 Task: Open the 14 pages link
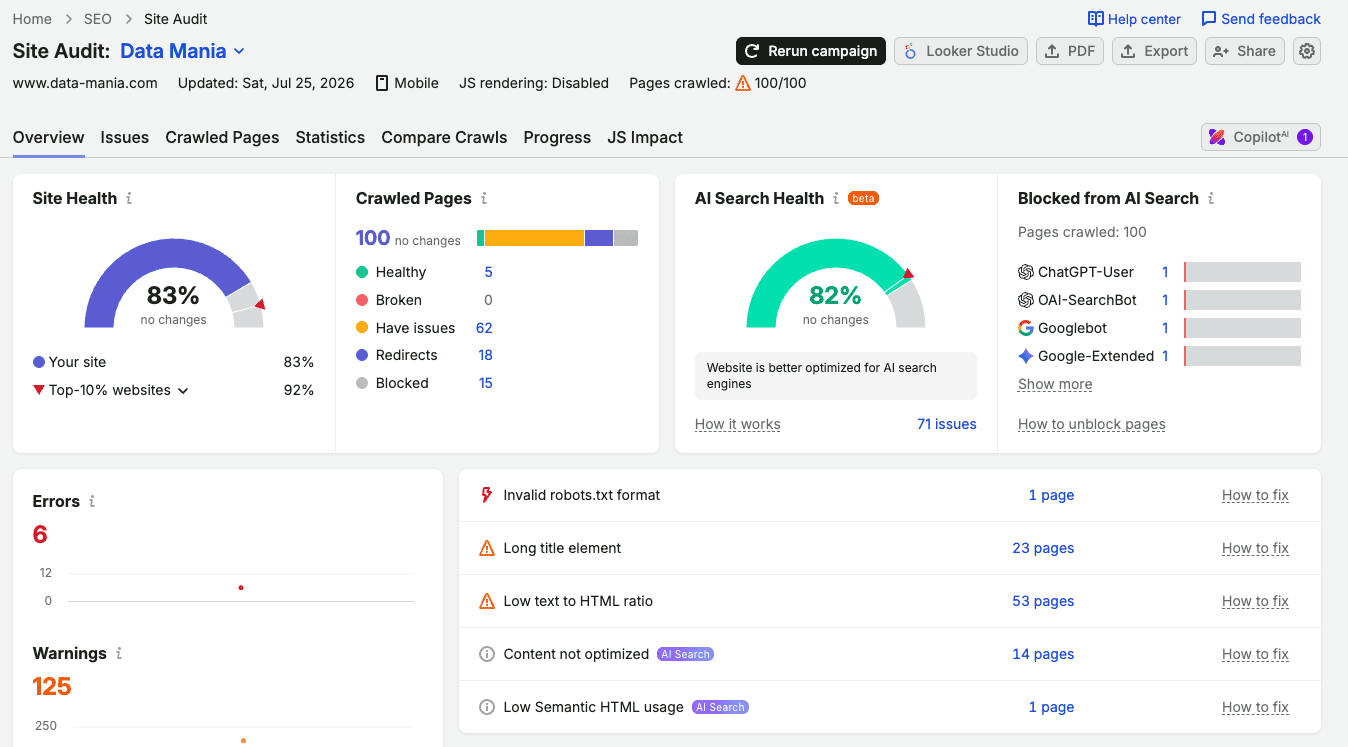(1043, 654)
